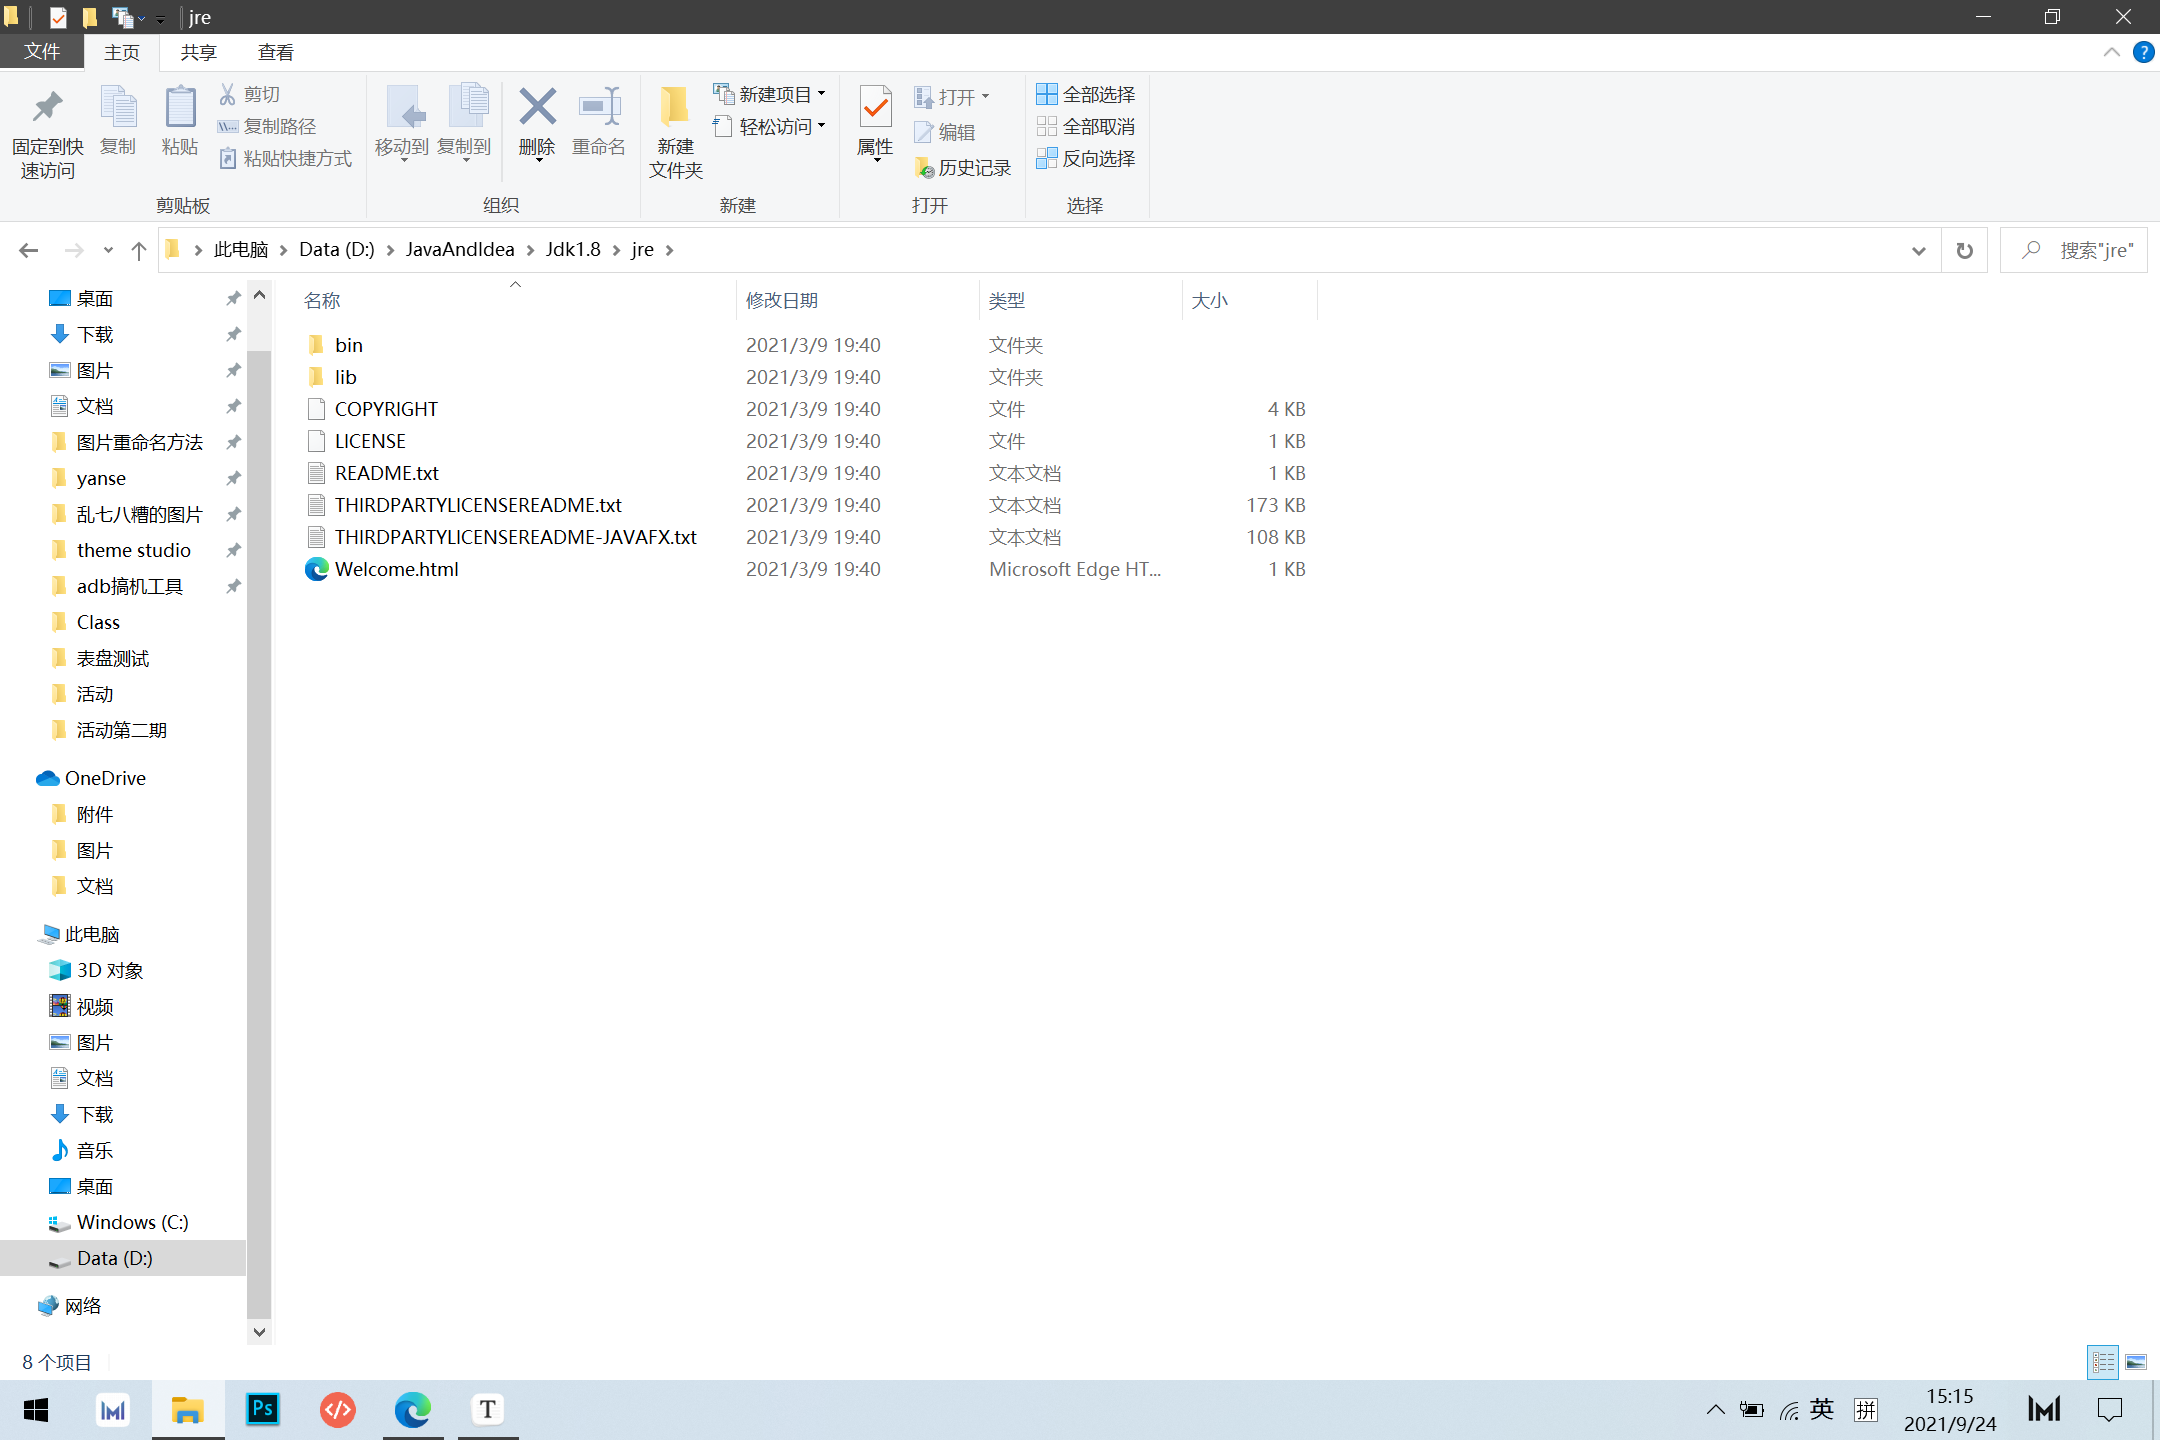Go up one folder level arrow
Screen dimensions: 2160x1440
[139, 250]
